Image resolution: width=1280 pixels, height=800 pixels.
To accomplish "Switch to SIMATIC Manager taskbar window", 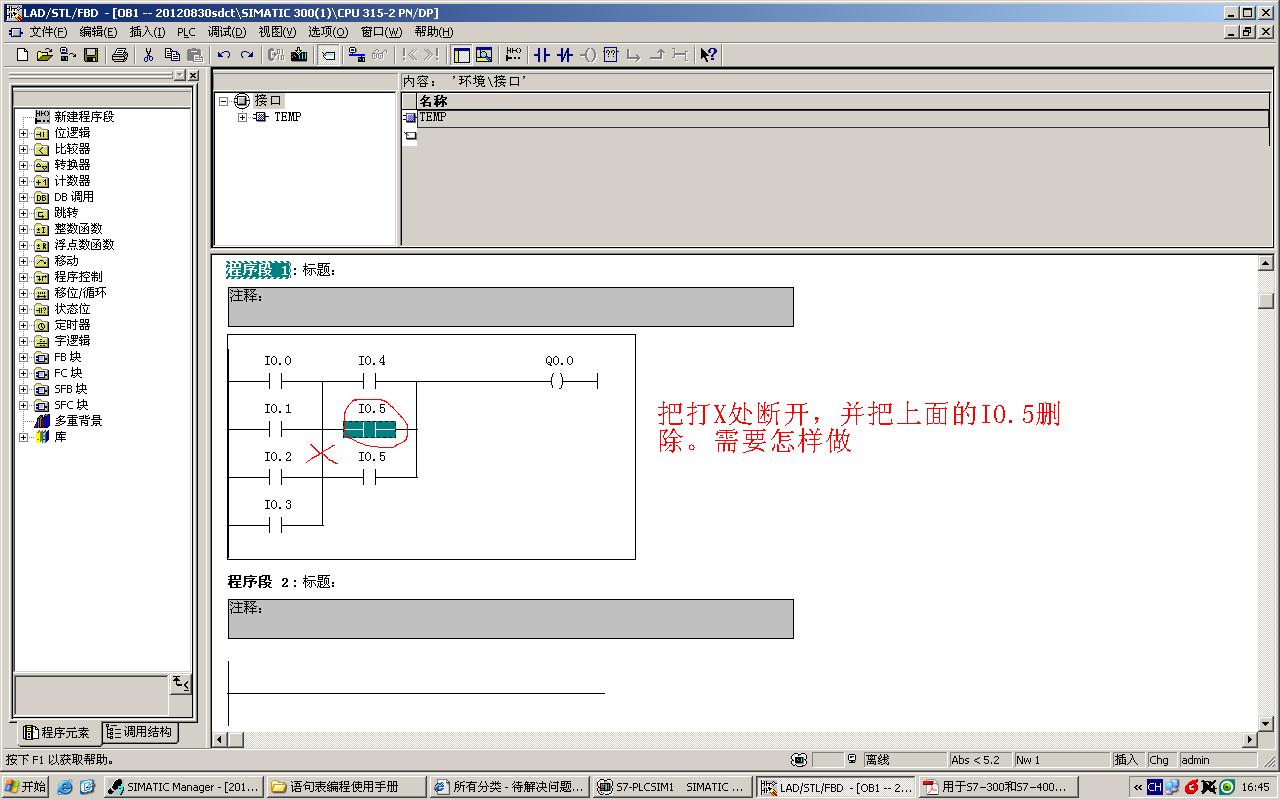I will click(184, 787).
